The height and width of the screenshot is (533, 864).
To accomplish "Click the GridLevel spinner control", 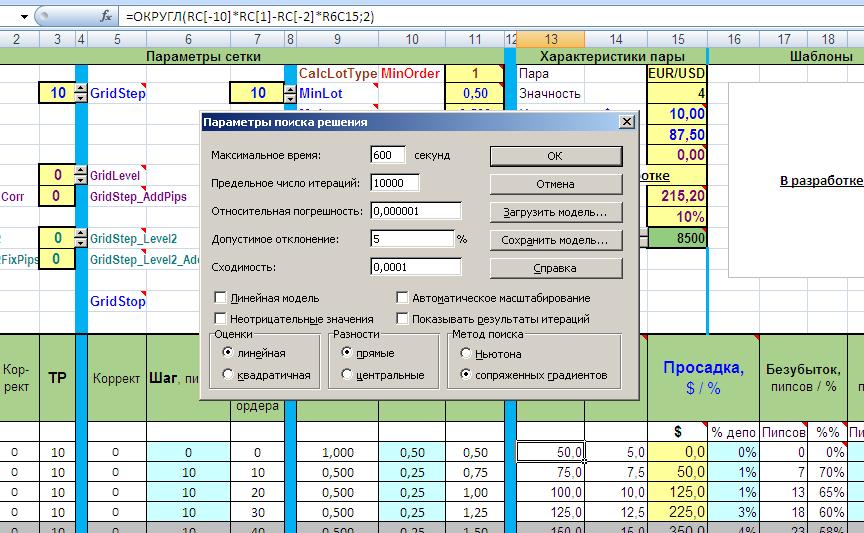I will coord(81,175).
